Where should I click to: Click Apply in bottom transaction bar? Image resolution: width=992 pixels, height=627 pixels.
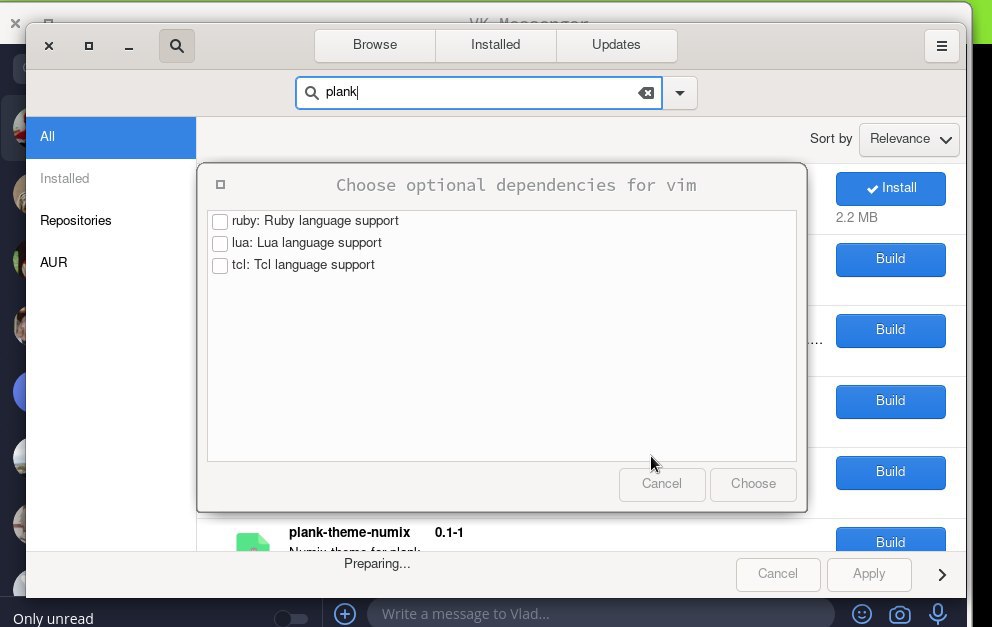869,574
